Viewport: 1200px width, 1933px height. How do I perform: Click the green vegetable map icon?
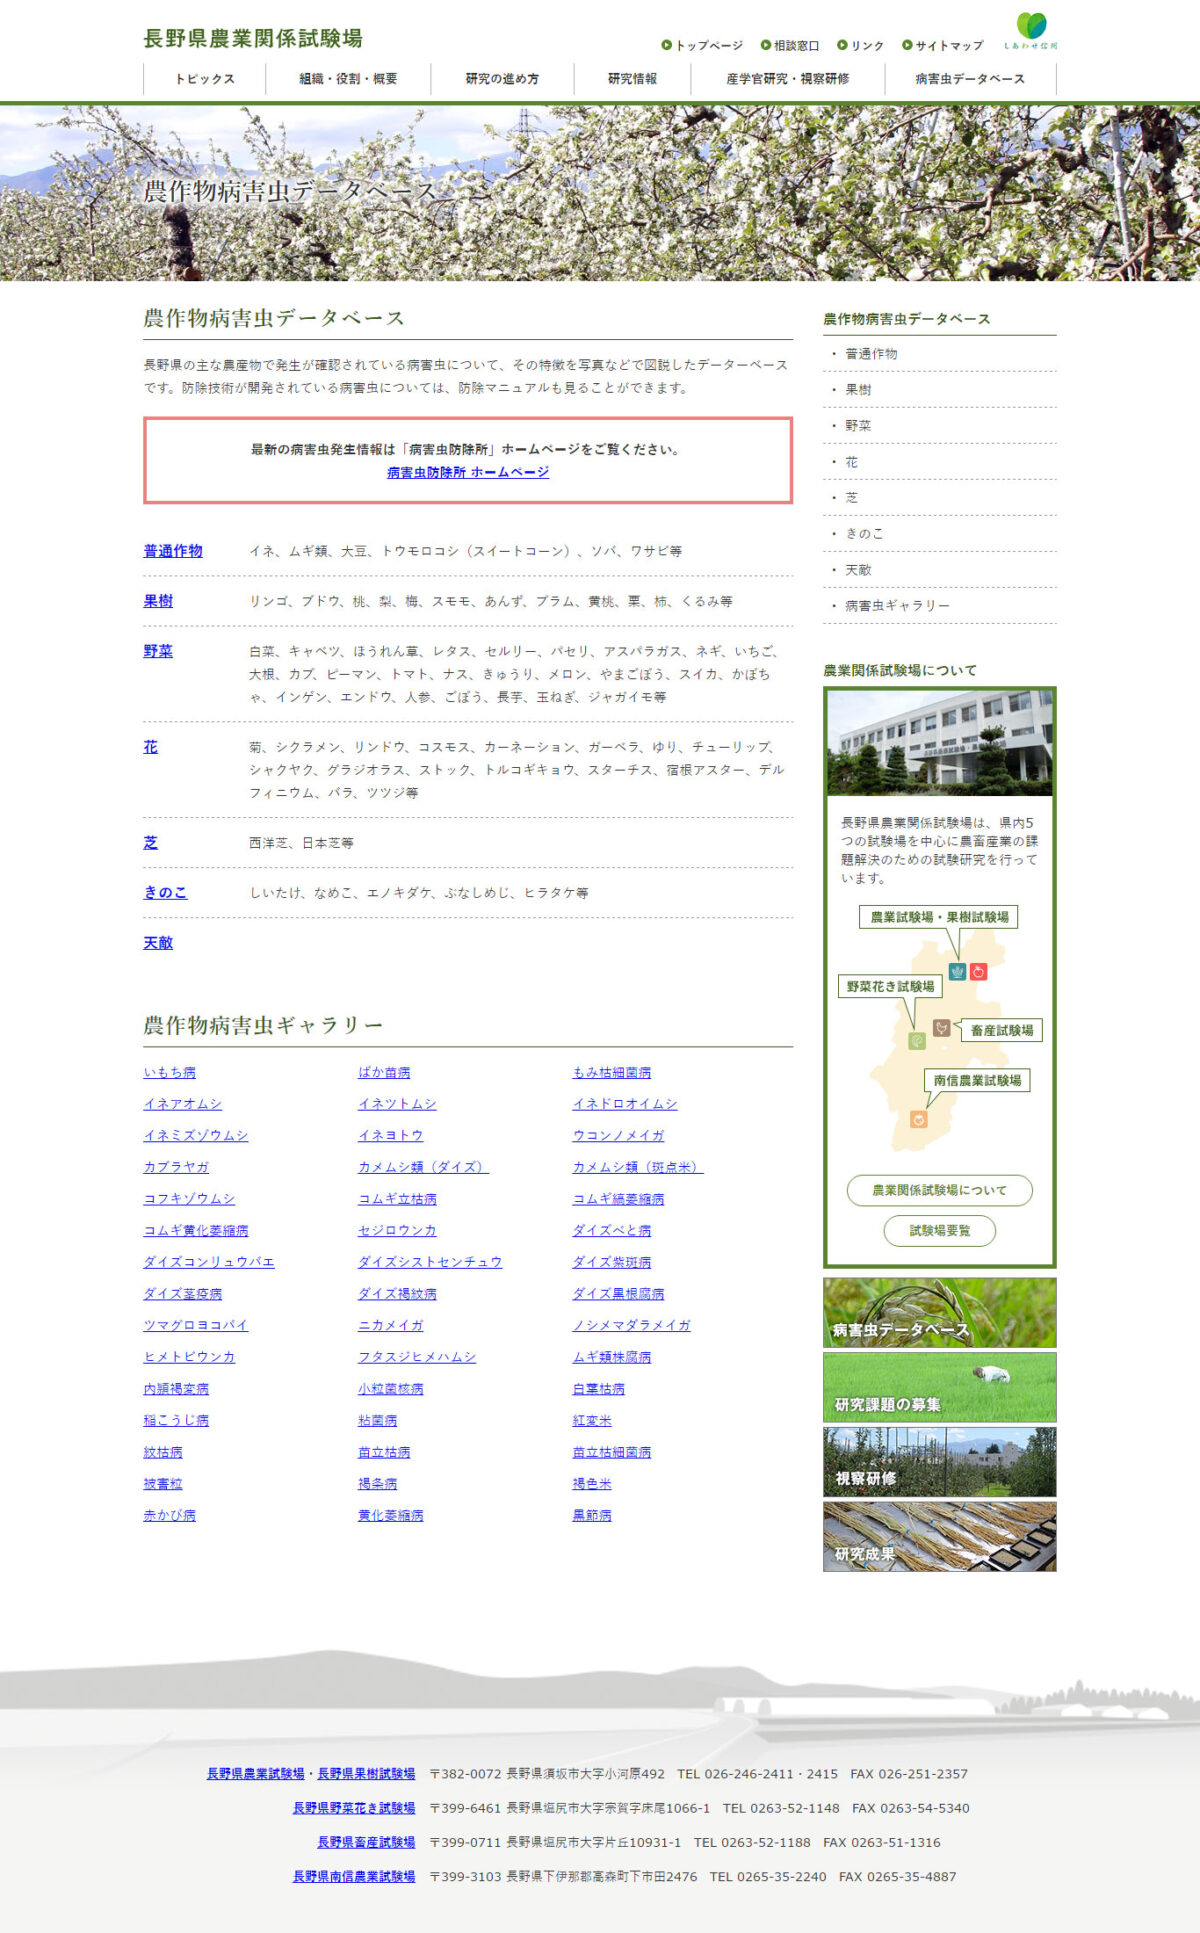(917, 1041)
